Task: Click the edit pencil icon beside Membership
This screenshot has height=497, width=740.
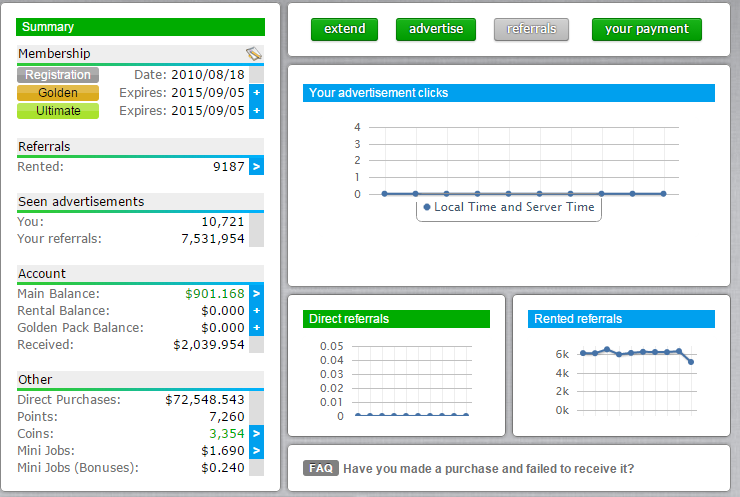Action: pyautogui.click(x=254, y=53)
